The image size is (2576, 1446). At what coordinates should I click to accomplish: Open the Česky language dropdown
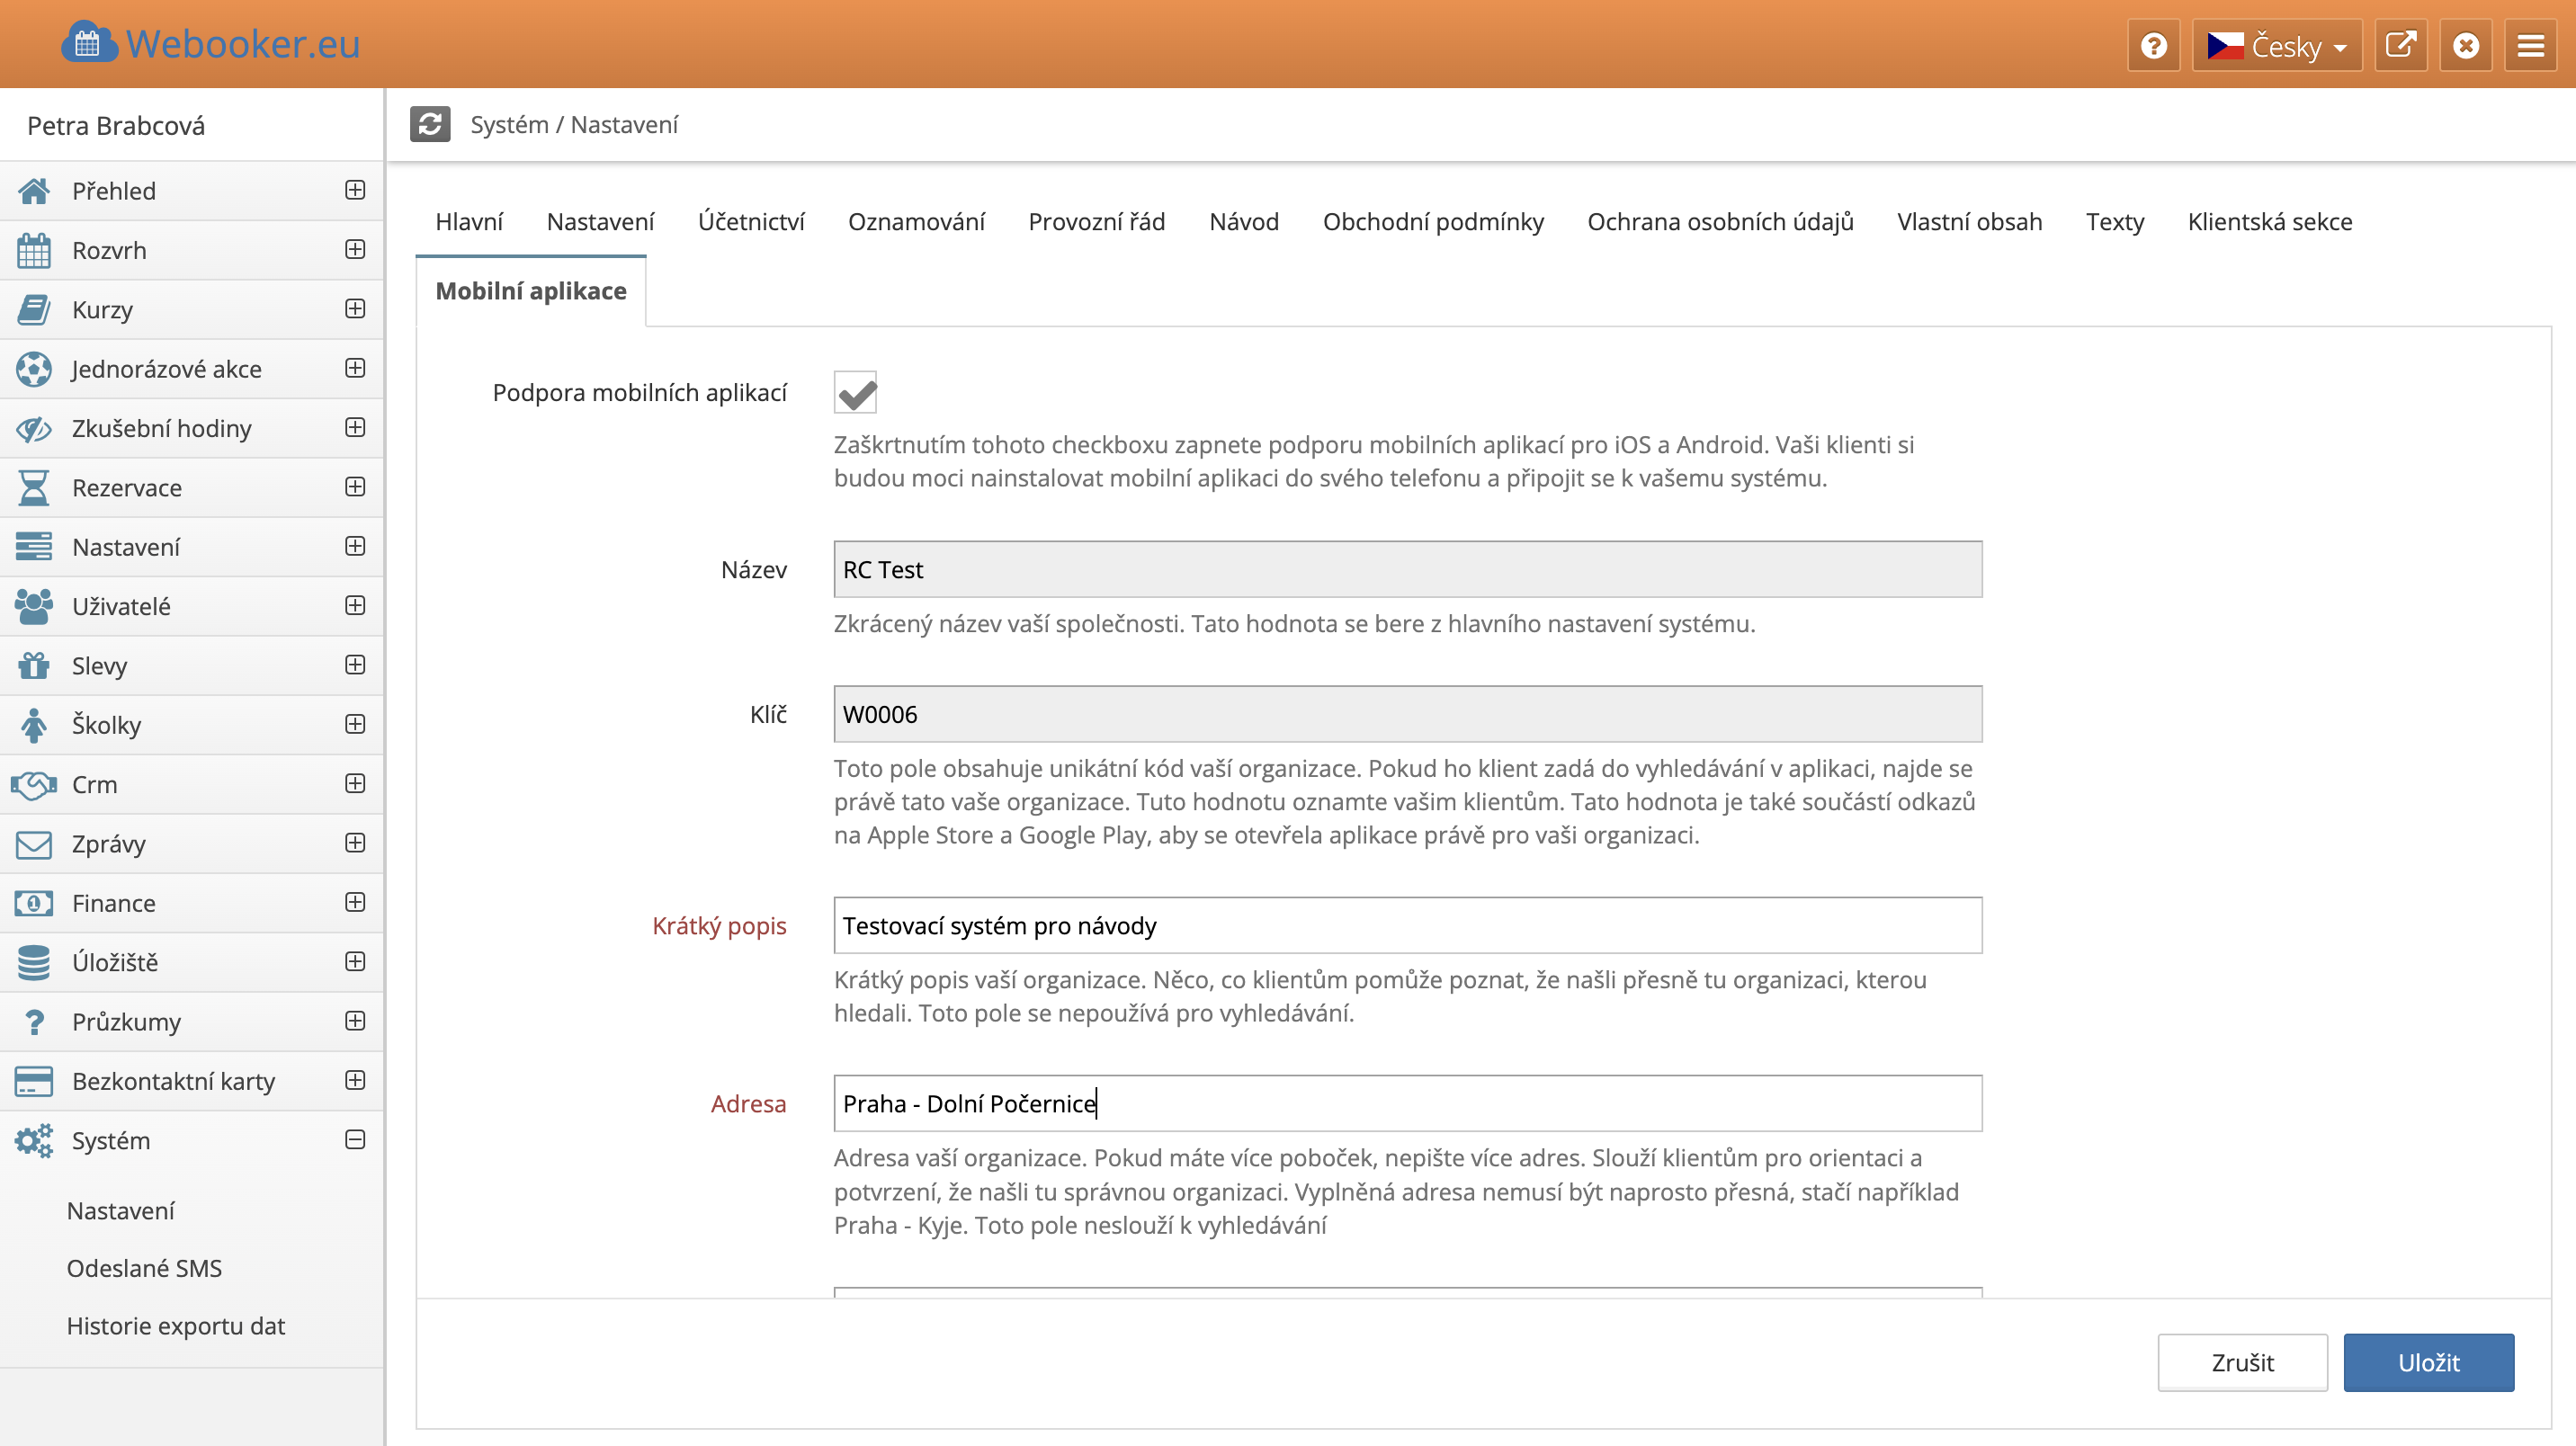click(2277, 45)
